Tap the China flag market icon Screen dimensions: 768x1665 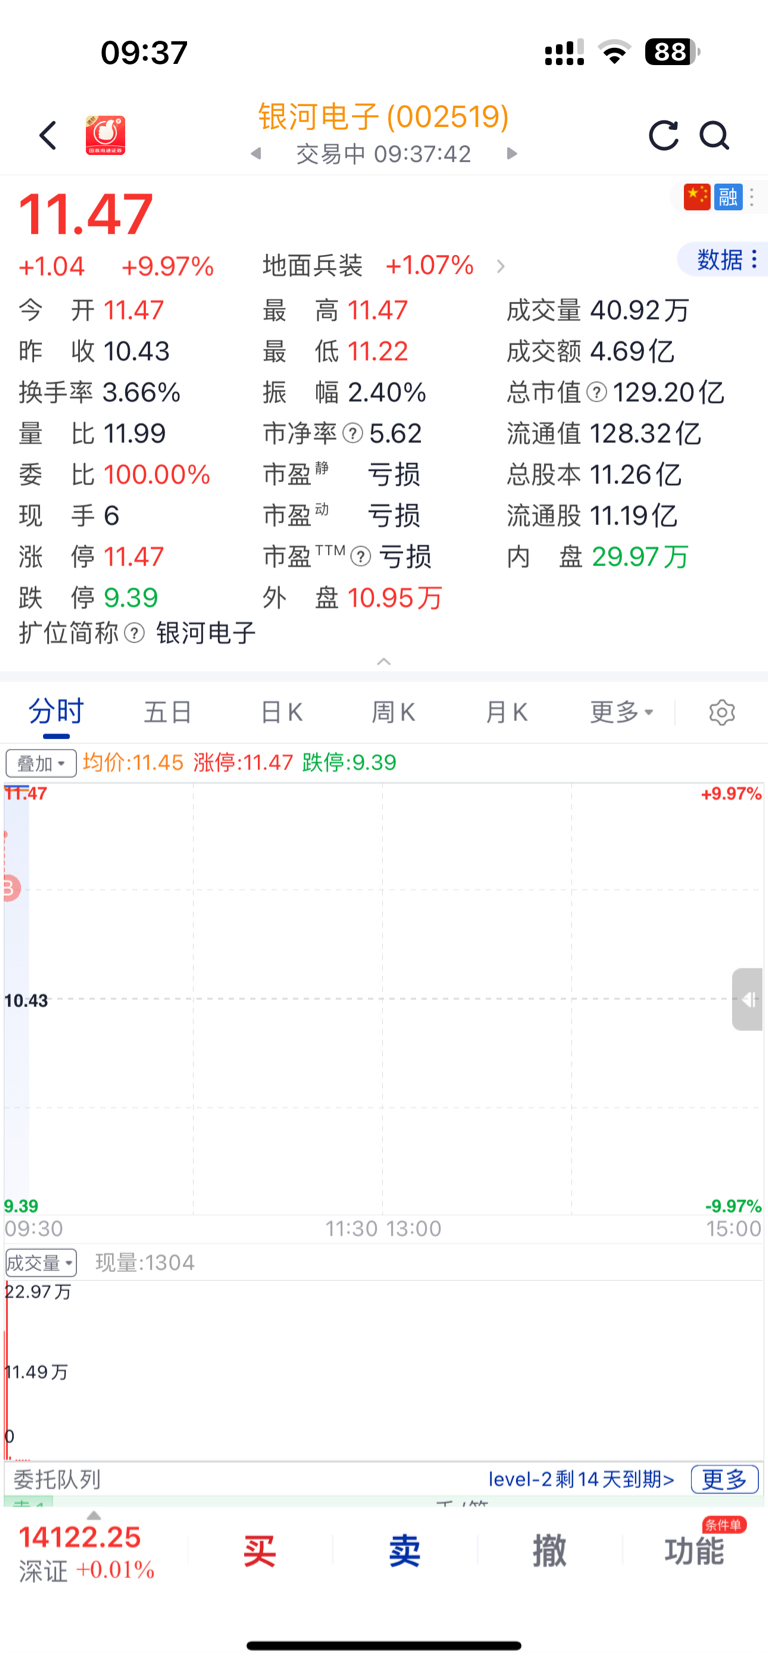[x=697, y=197]
